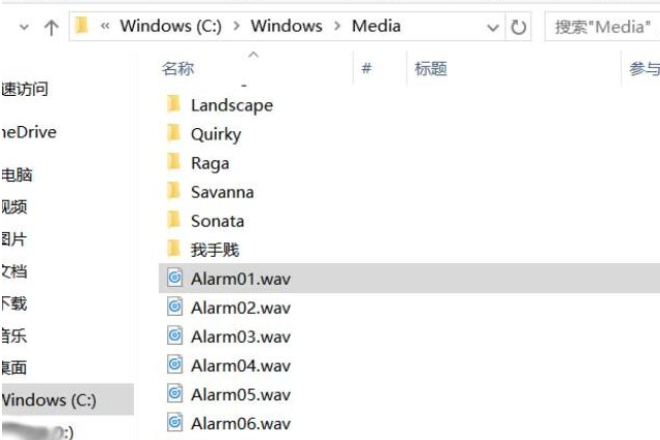Click the Windows breadcrumb segment

[288, 26]
